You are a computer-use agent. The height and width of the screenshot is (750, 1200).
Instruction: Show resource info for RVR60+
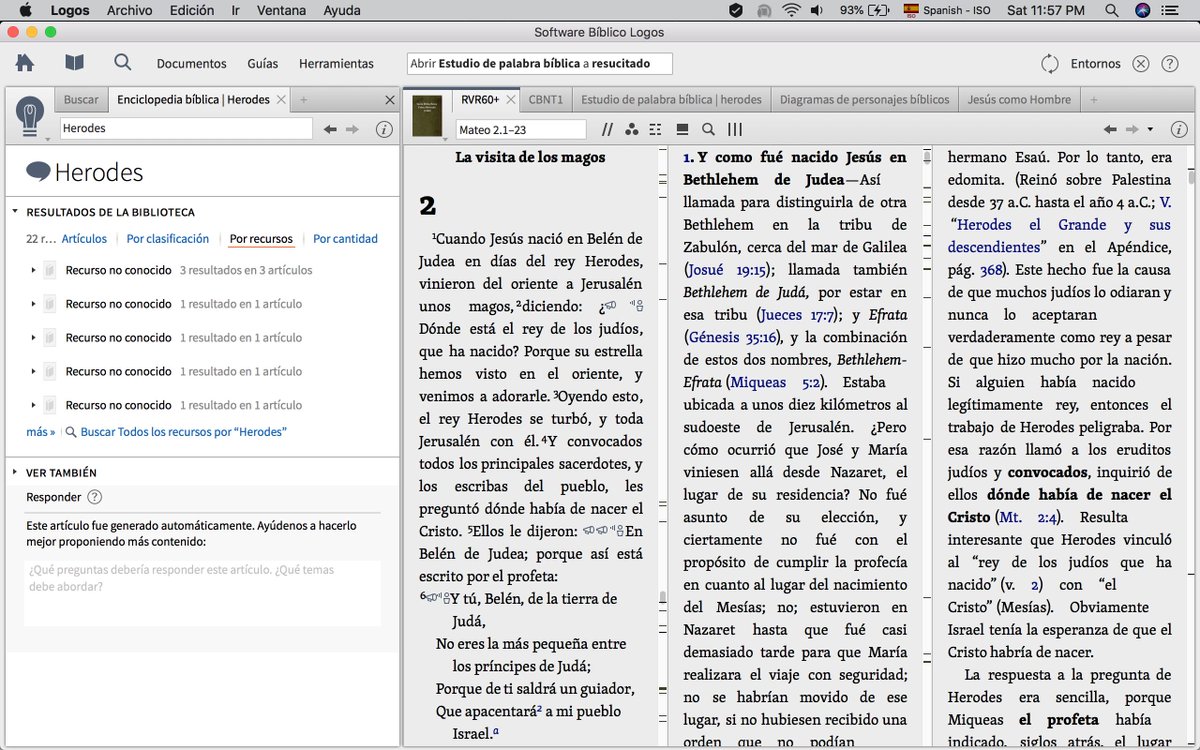tap(1179, 129)
